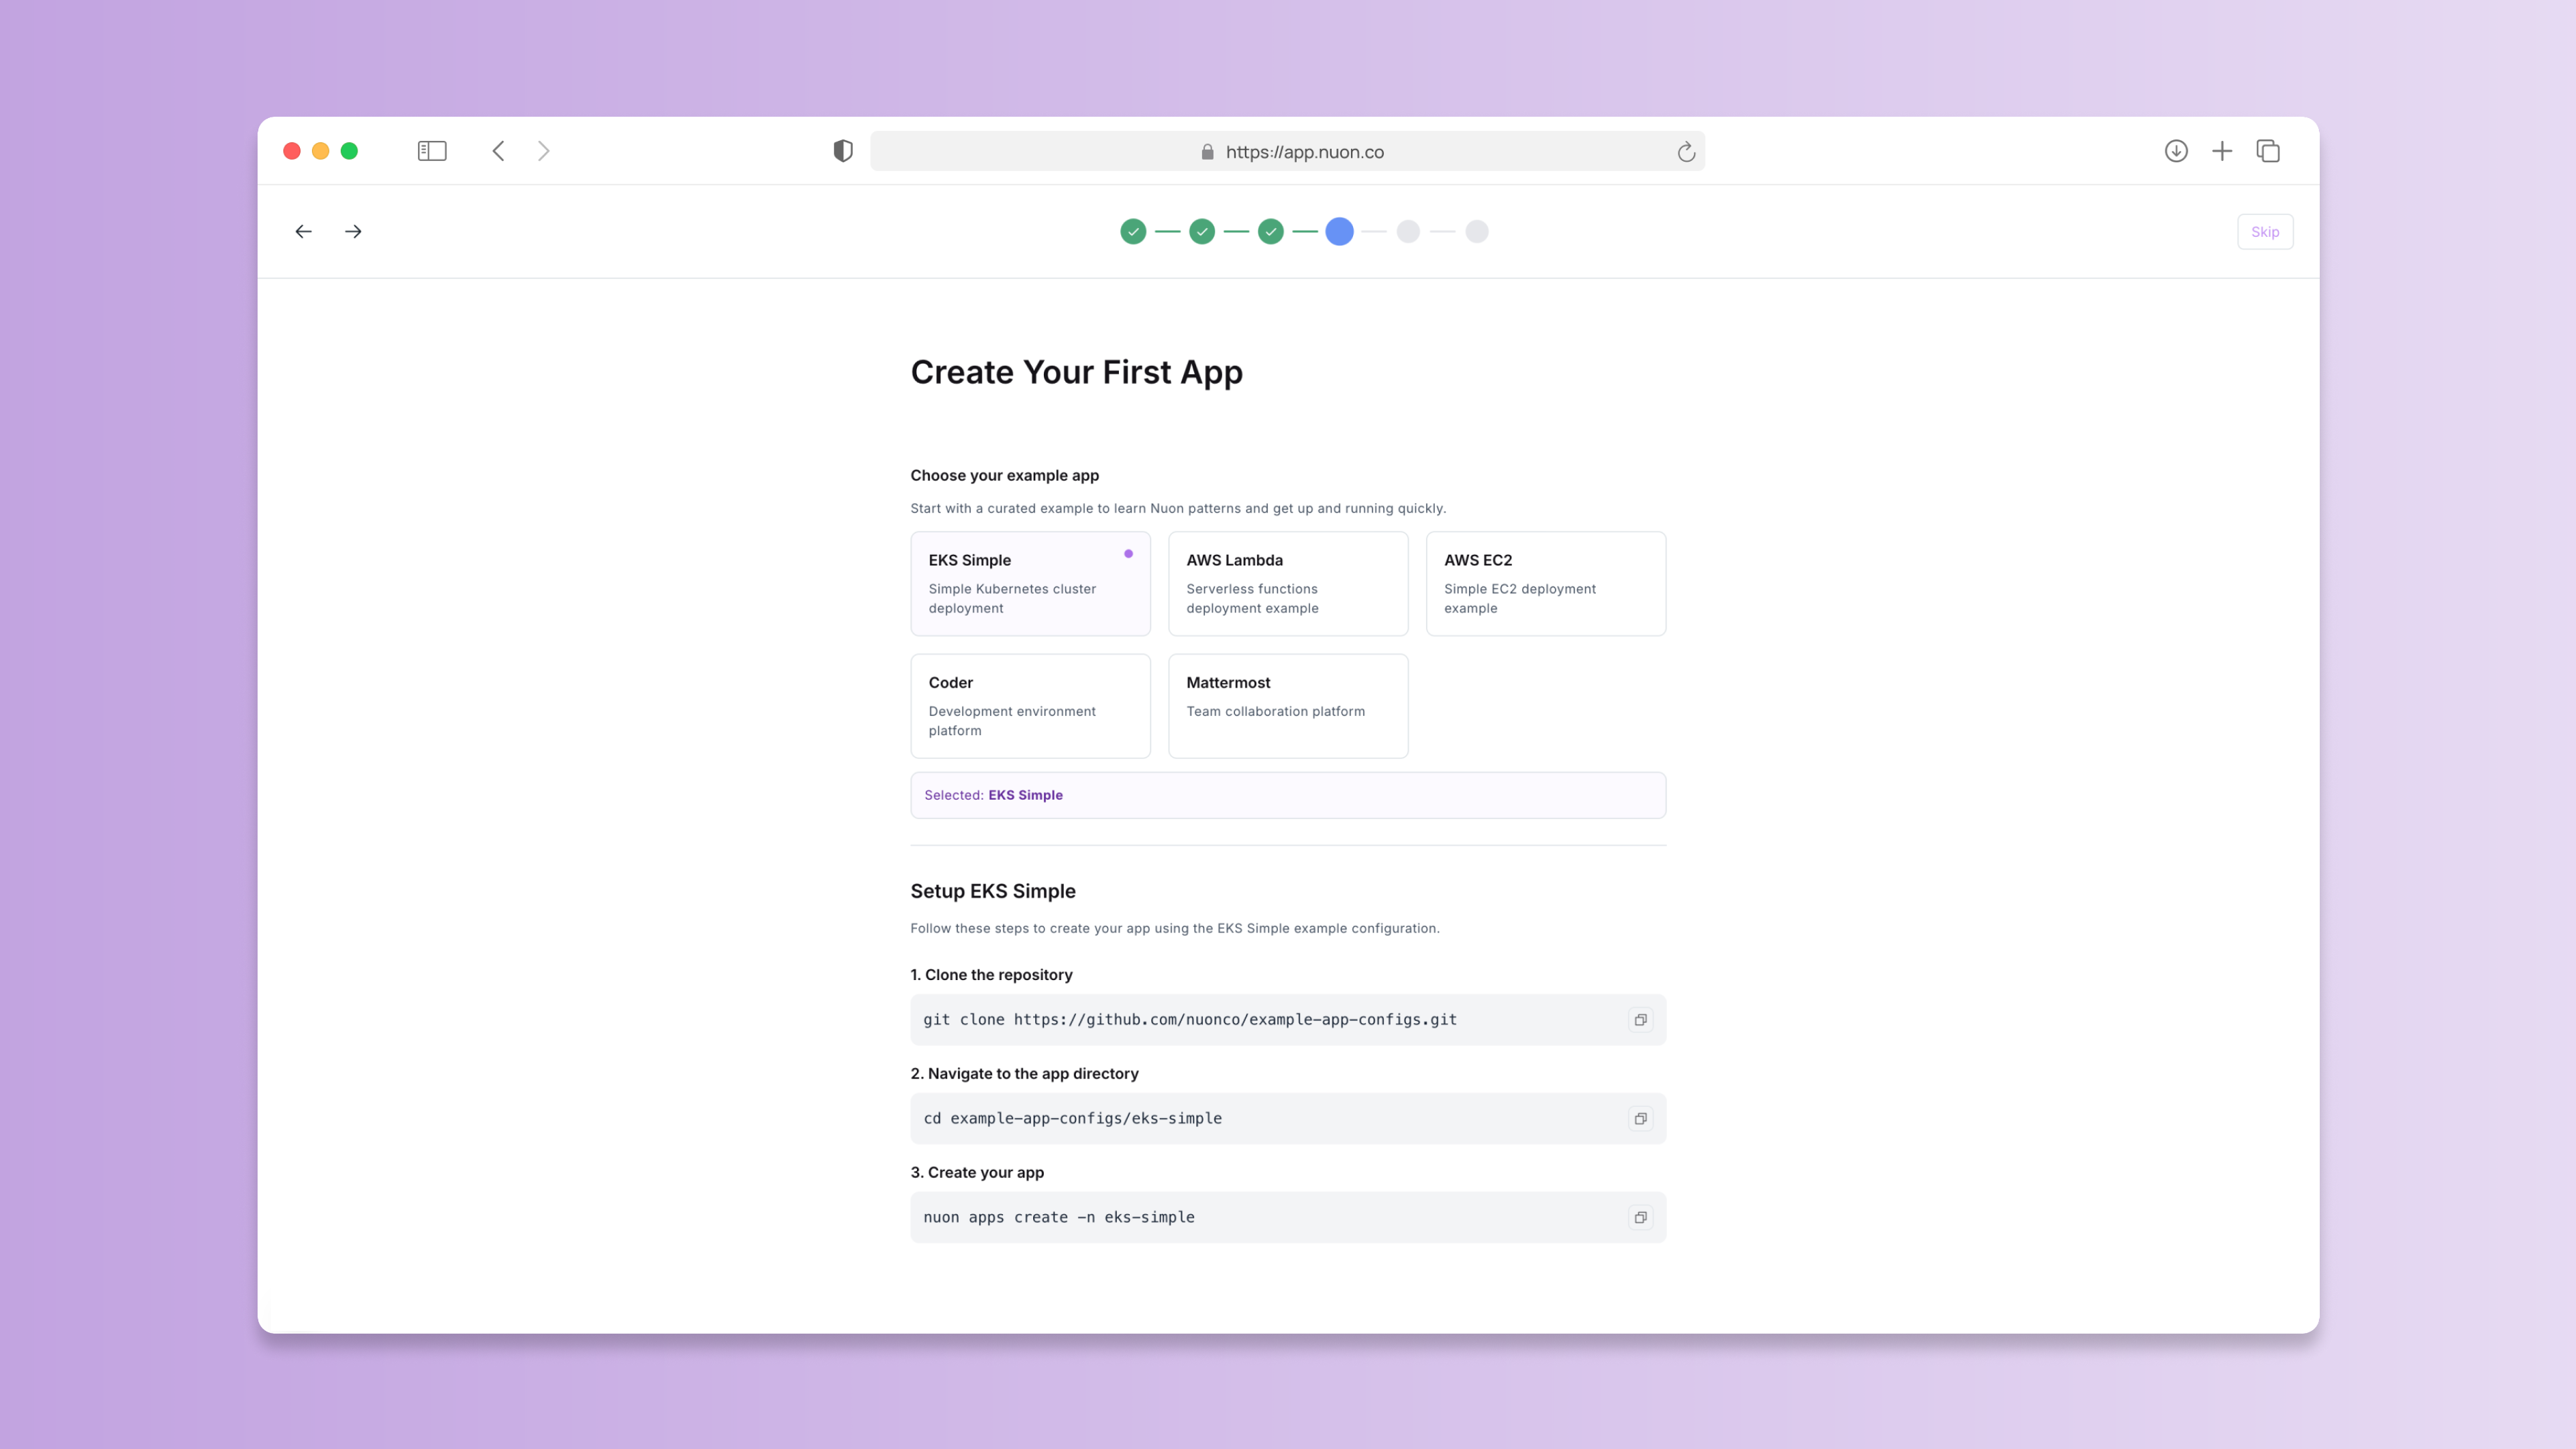The image size is (2576, 1449).
Task: Click the 'Setup EKS Simple' heading
Action: pyautogui.click(x=993, y=891)
